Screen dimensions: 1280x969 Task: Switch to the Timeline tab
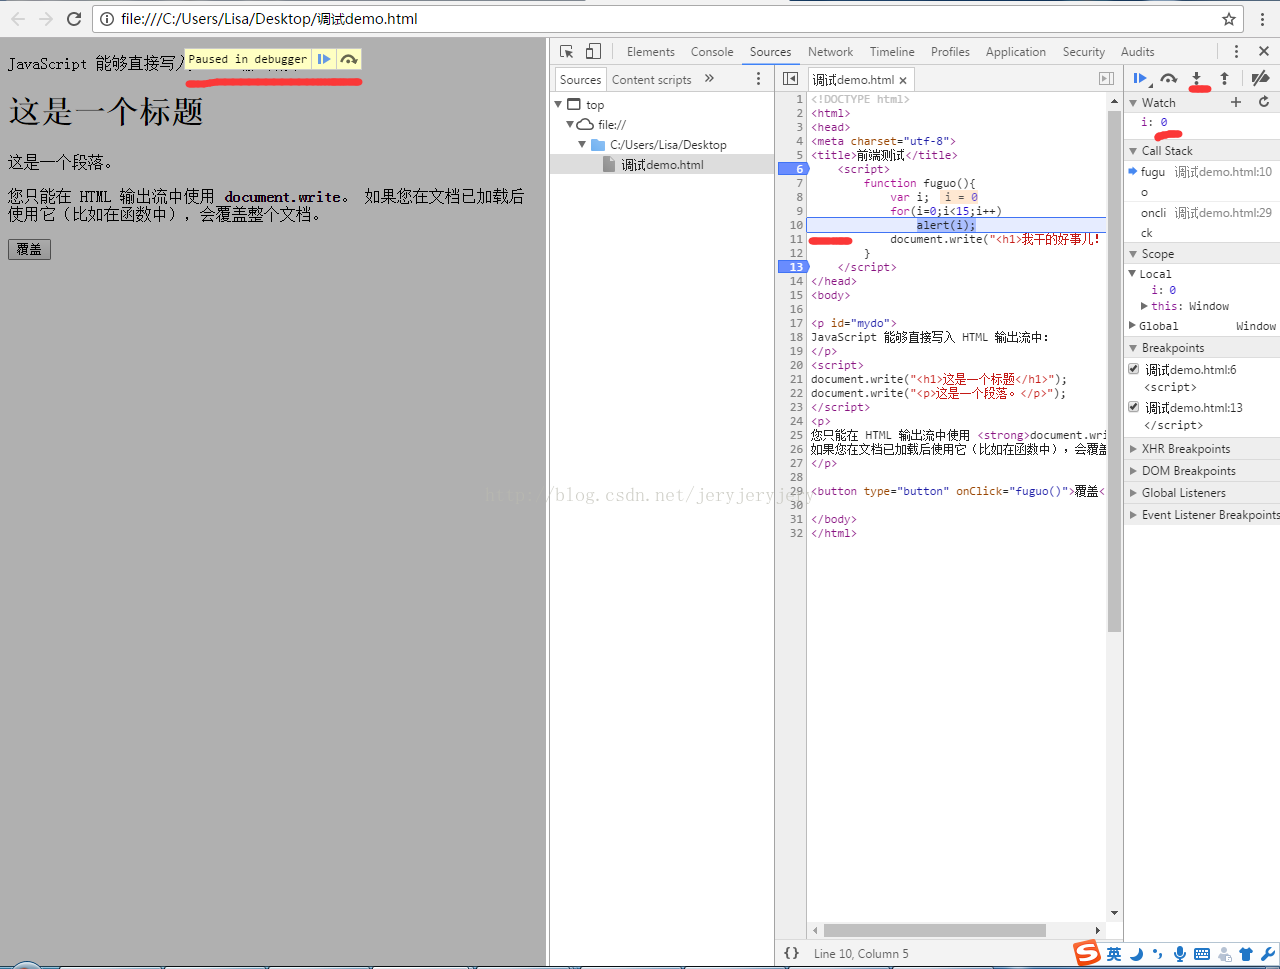tap(892, 52)
